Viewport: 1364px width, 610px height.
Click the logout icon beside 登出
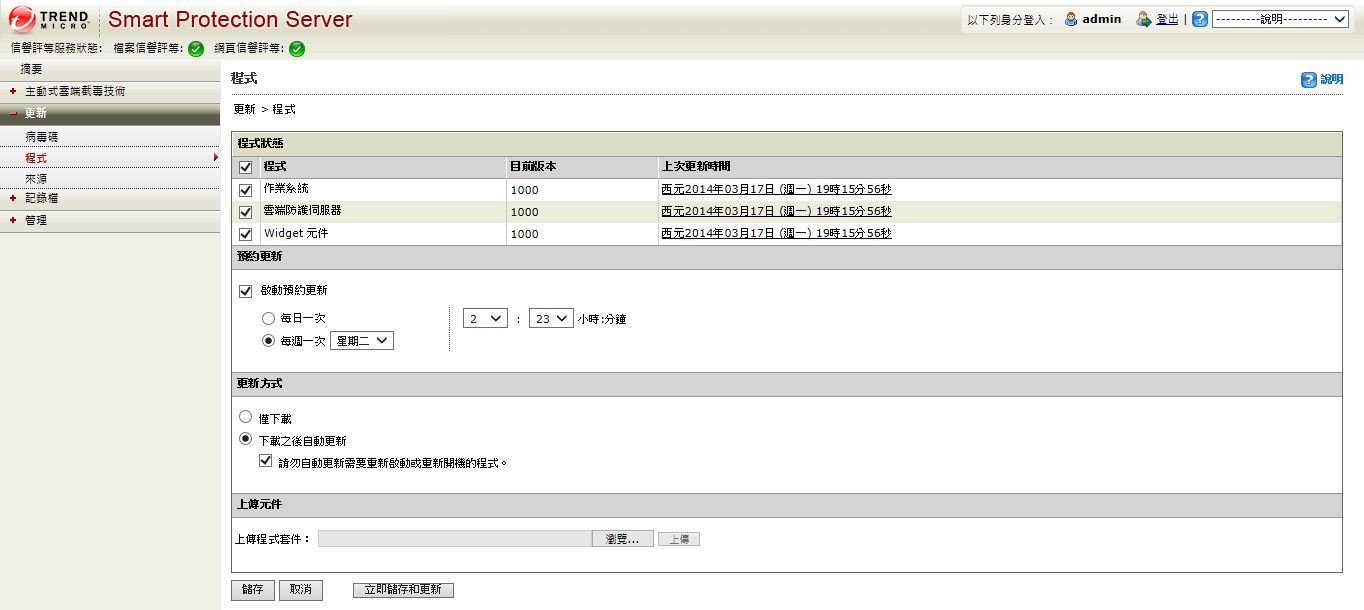(1144, 19)
